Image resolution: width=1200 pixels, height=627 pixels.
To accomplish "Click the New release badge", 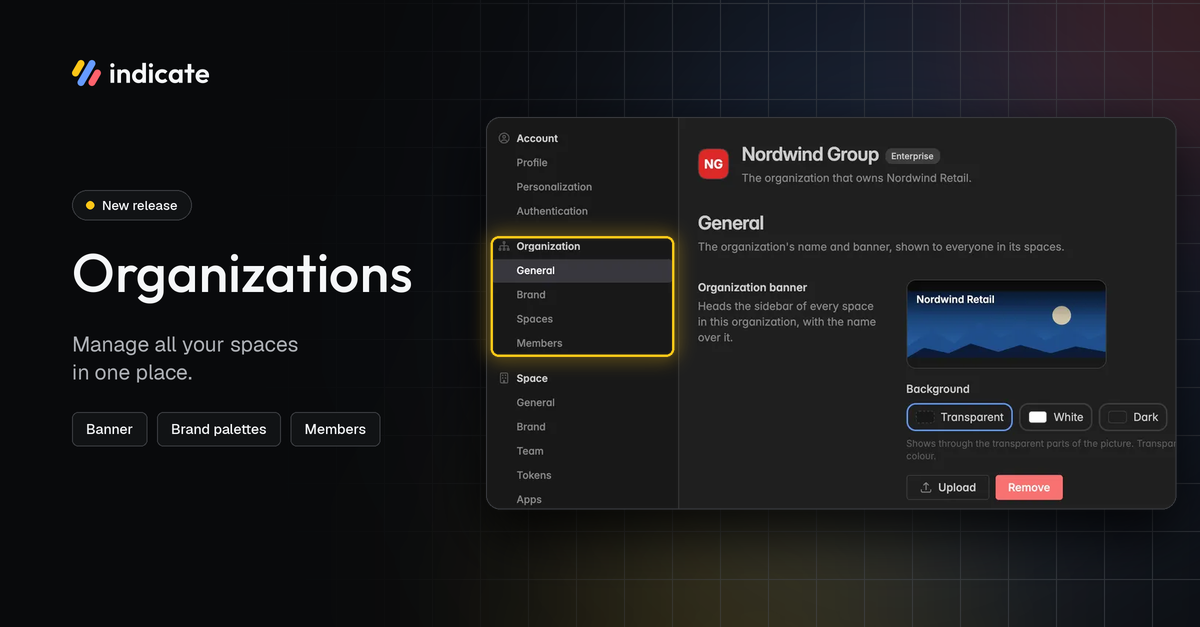I will pos(132,206).
